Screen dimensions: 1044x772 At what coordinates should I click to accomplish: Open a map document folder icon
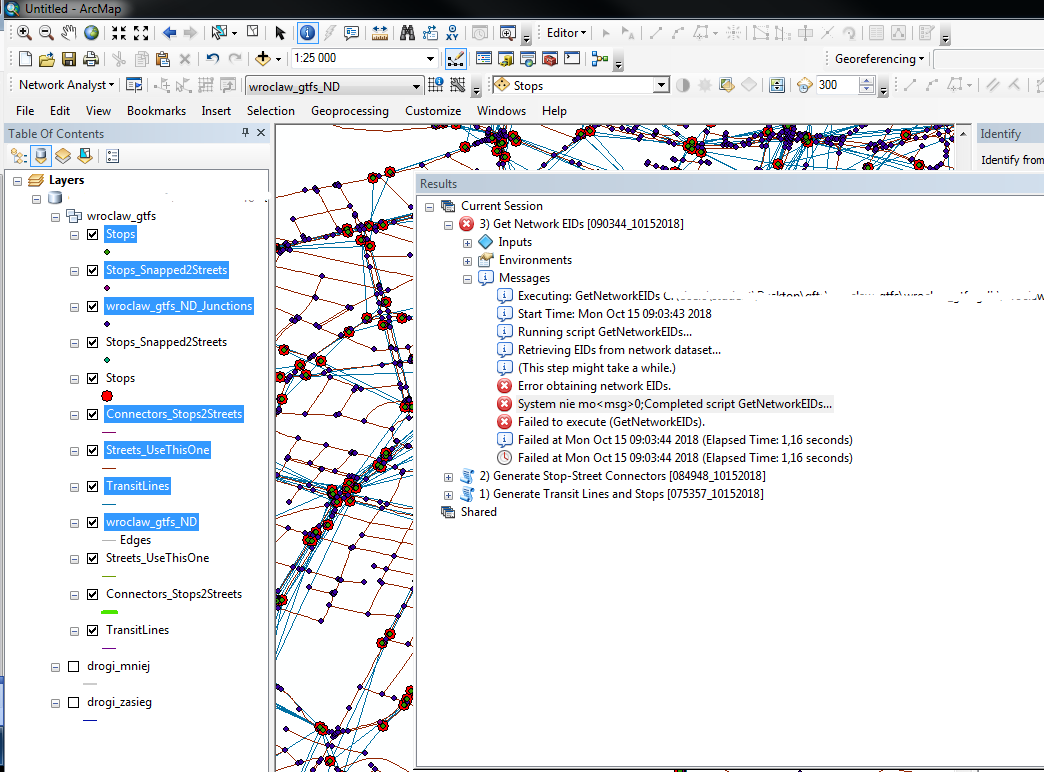47,59
